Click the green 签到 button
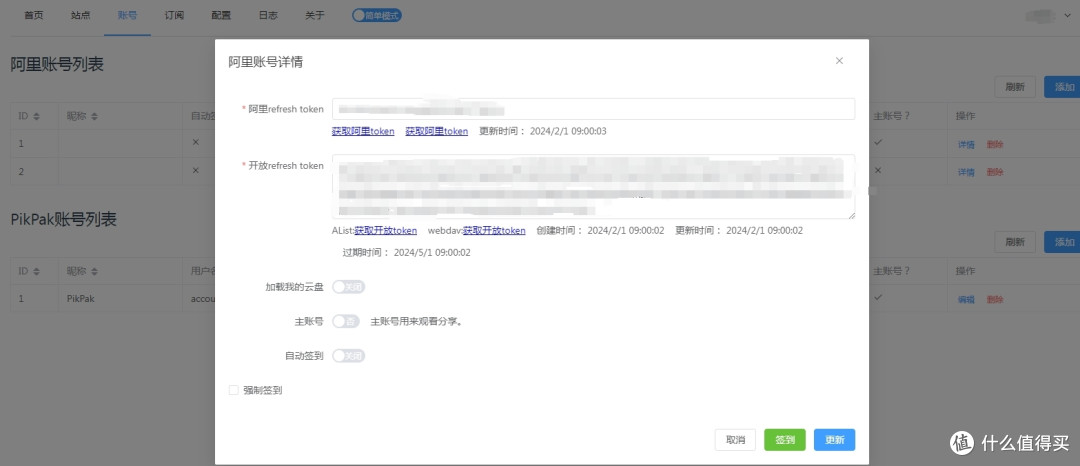This screenshot has width=1080, height=466. (x=785, y=440)
